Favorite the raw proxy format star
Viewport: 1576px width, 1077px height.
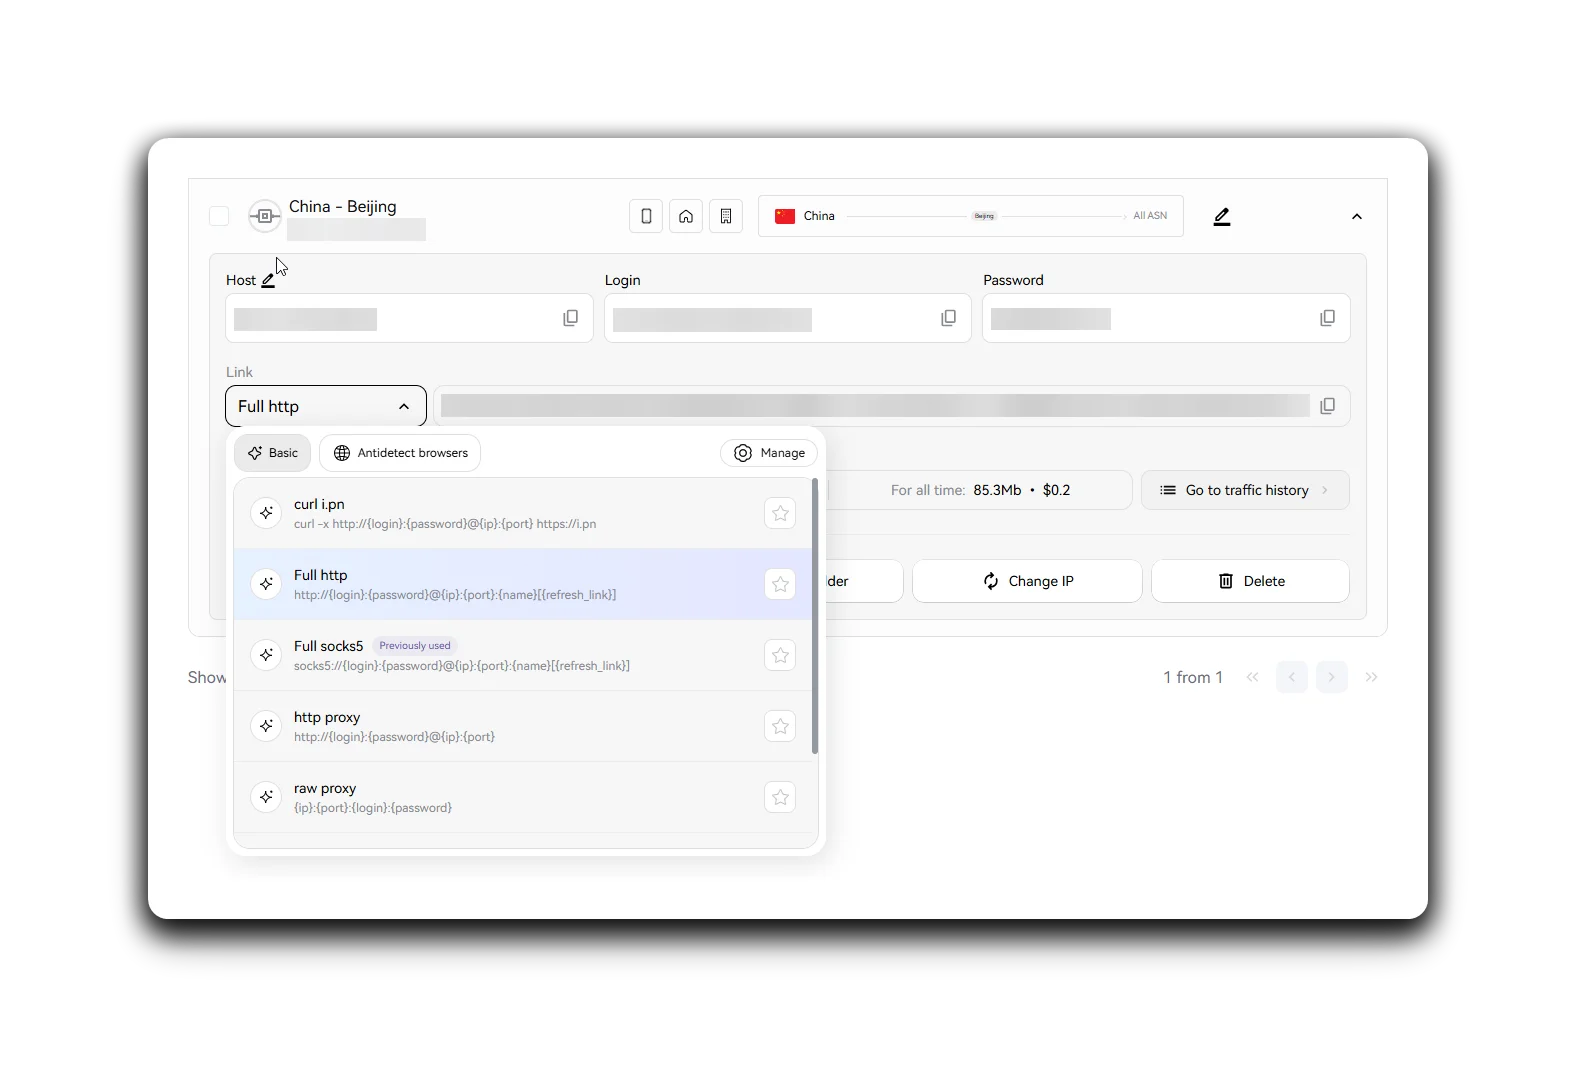click(780, 797)
